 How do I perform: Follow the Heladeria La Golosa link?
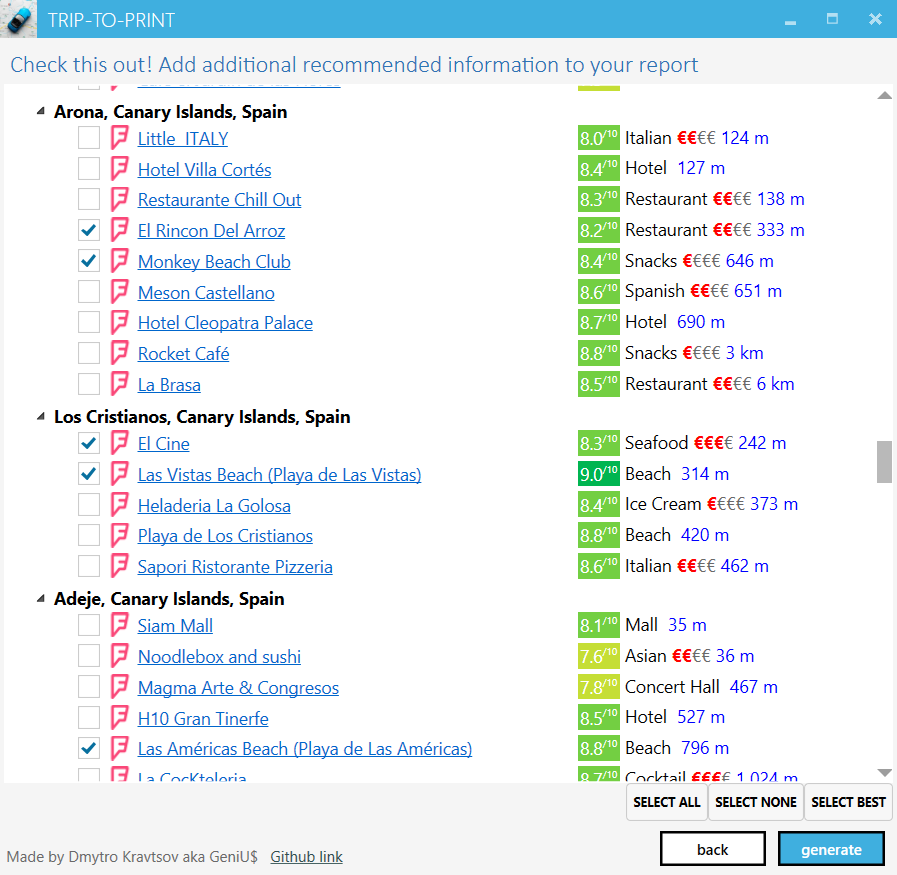pyautogui.click(x=214, y=506)
